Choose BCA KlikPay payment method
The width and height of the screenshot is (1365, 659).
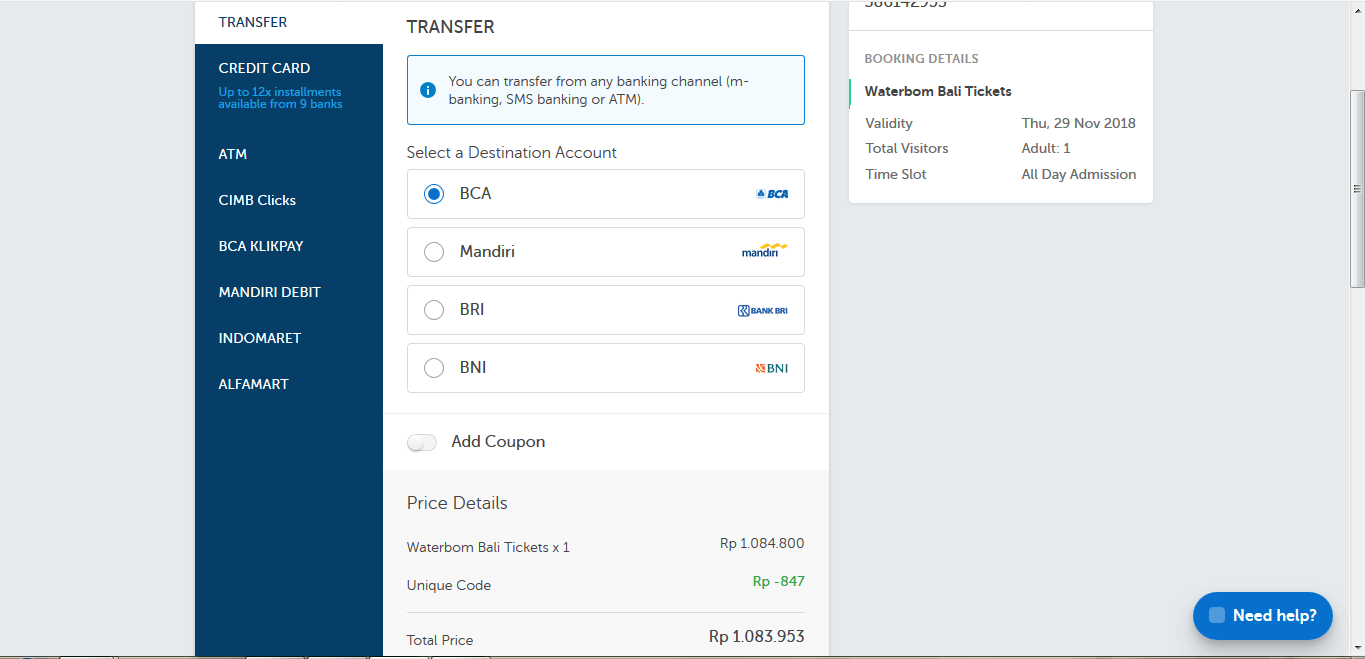pos(261,246)
